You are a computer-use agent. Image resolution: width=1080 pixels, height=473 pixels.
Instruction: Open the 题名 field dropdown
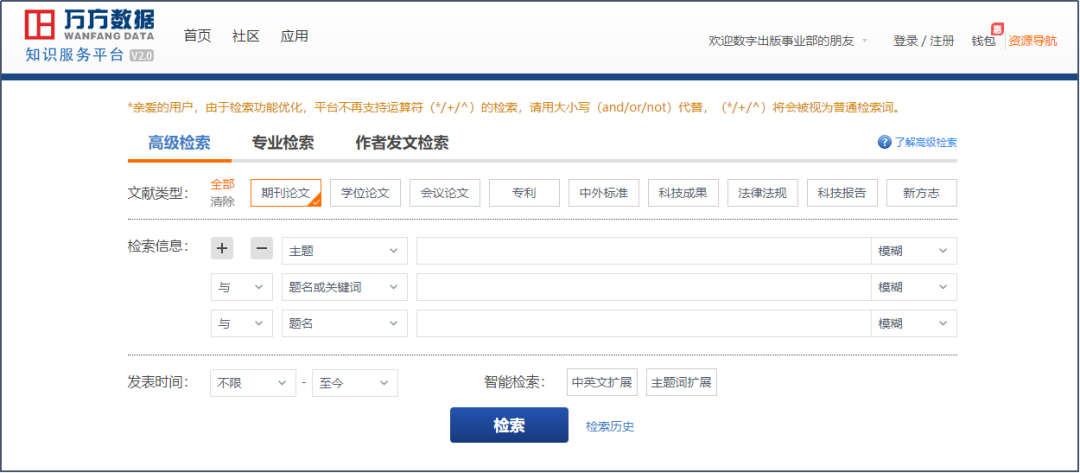click(344, 324)
